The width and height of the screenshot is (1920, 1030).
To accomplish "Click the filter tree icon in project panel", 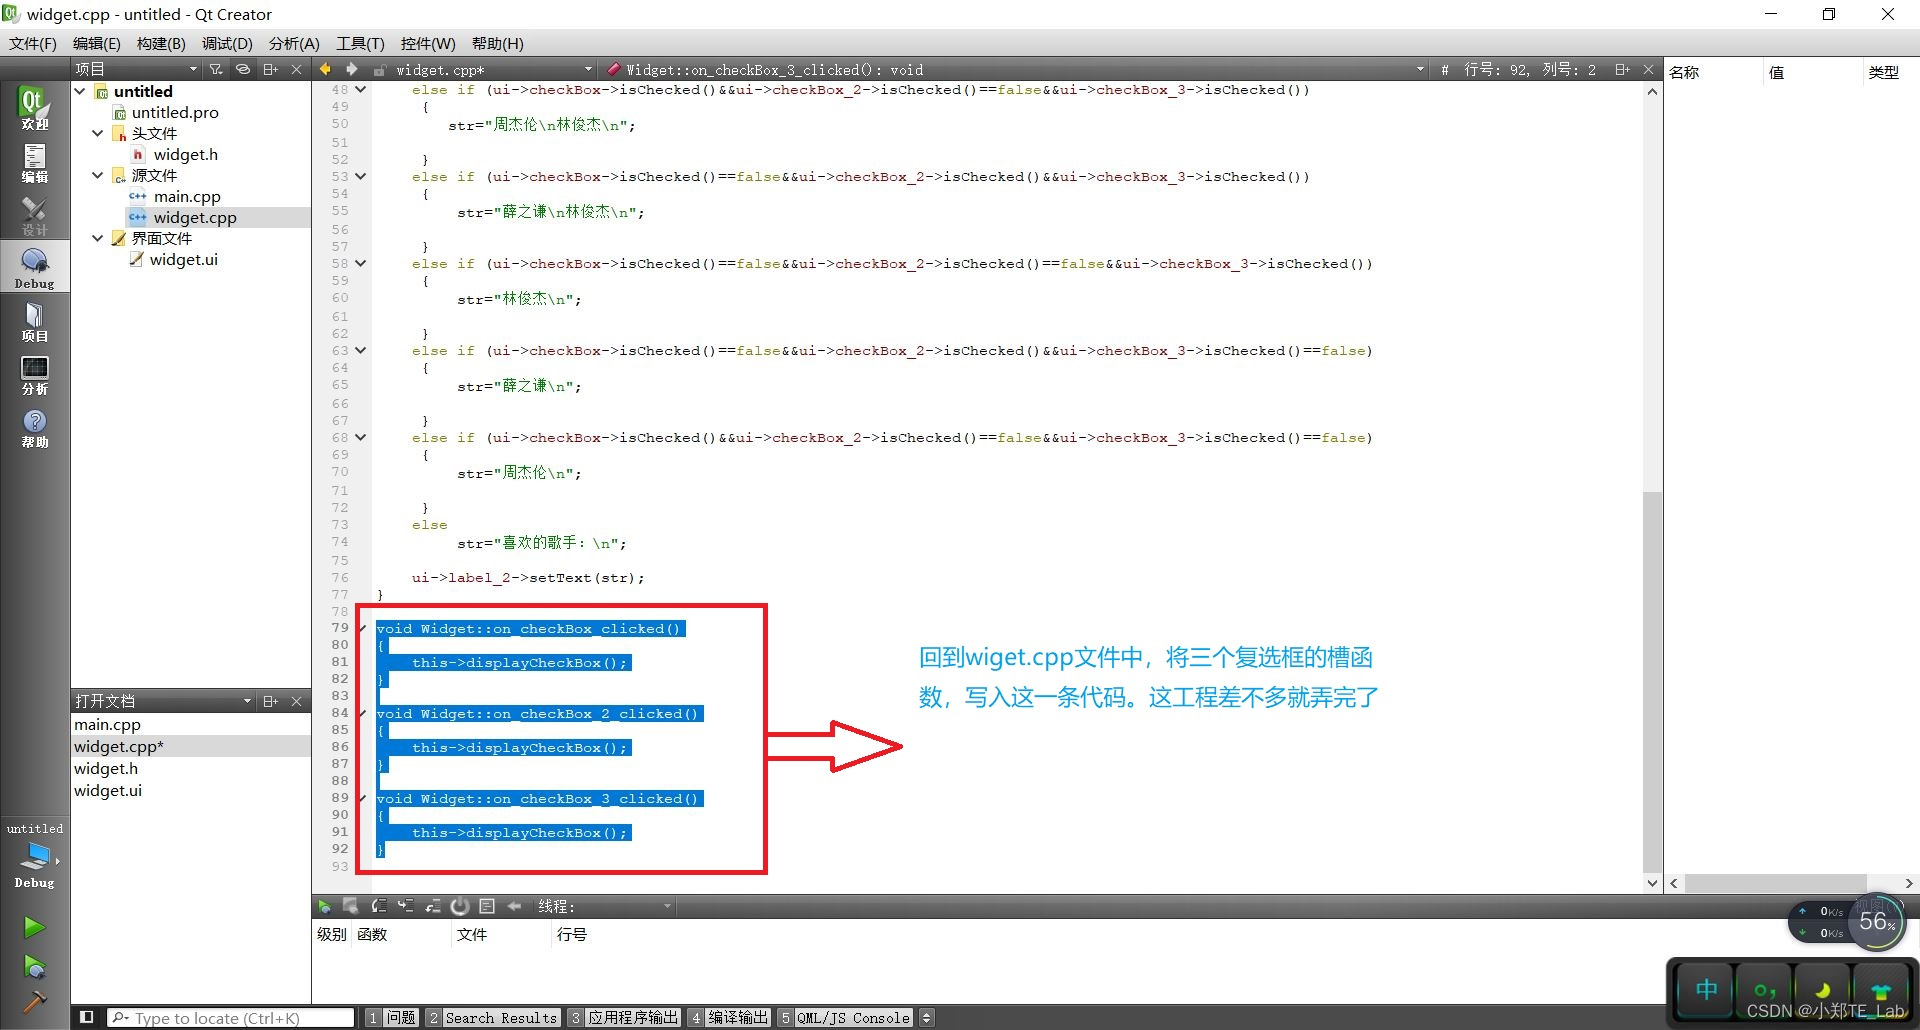I will (x=215, y=69).
